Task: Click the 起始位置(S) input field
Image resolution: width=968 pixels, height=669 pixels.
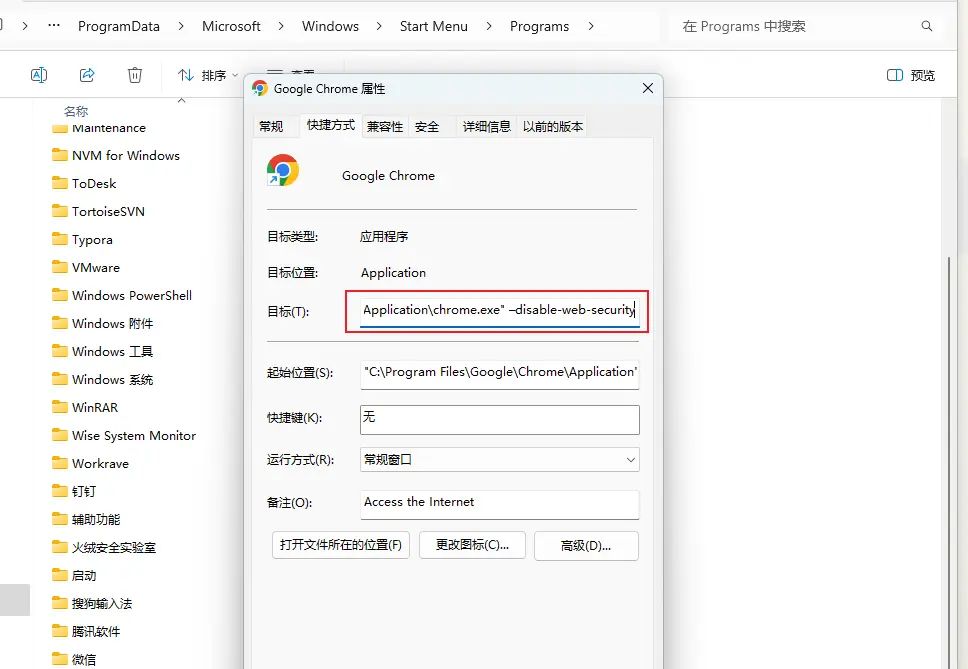Action: coord(499,374)
